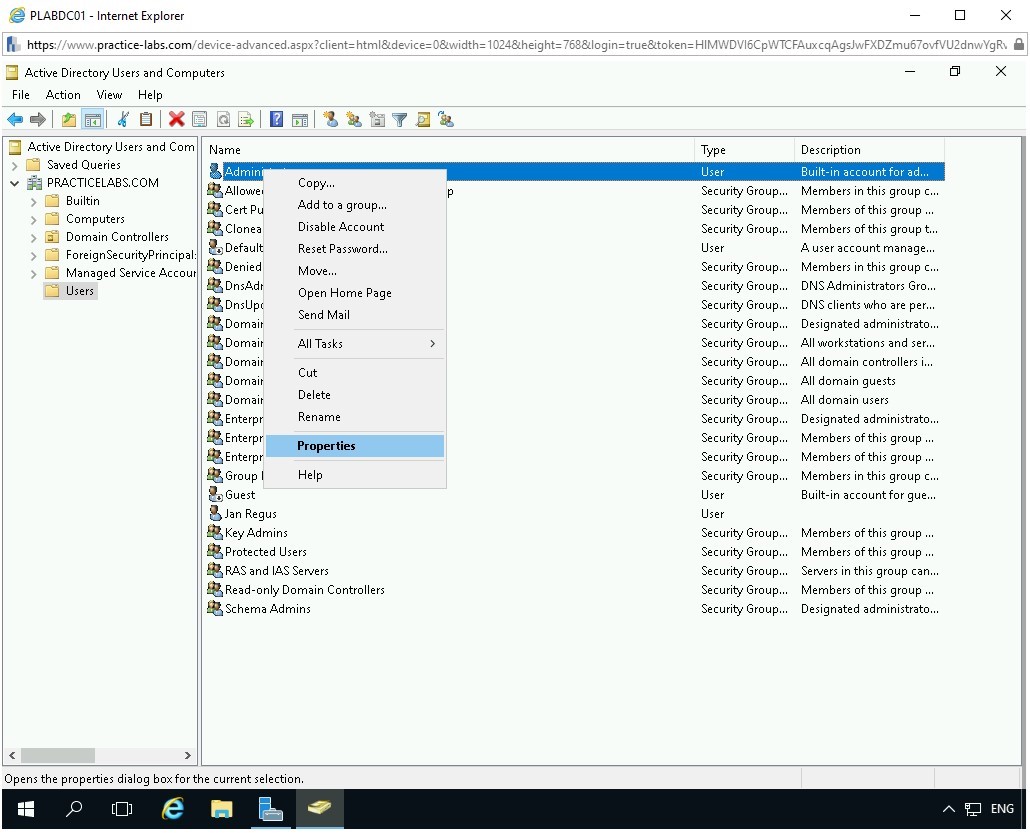Choose Send Mail in context menu
1030x833 pixels.
click(355, 315)
